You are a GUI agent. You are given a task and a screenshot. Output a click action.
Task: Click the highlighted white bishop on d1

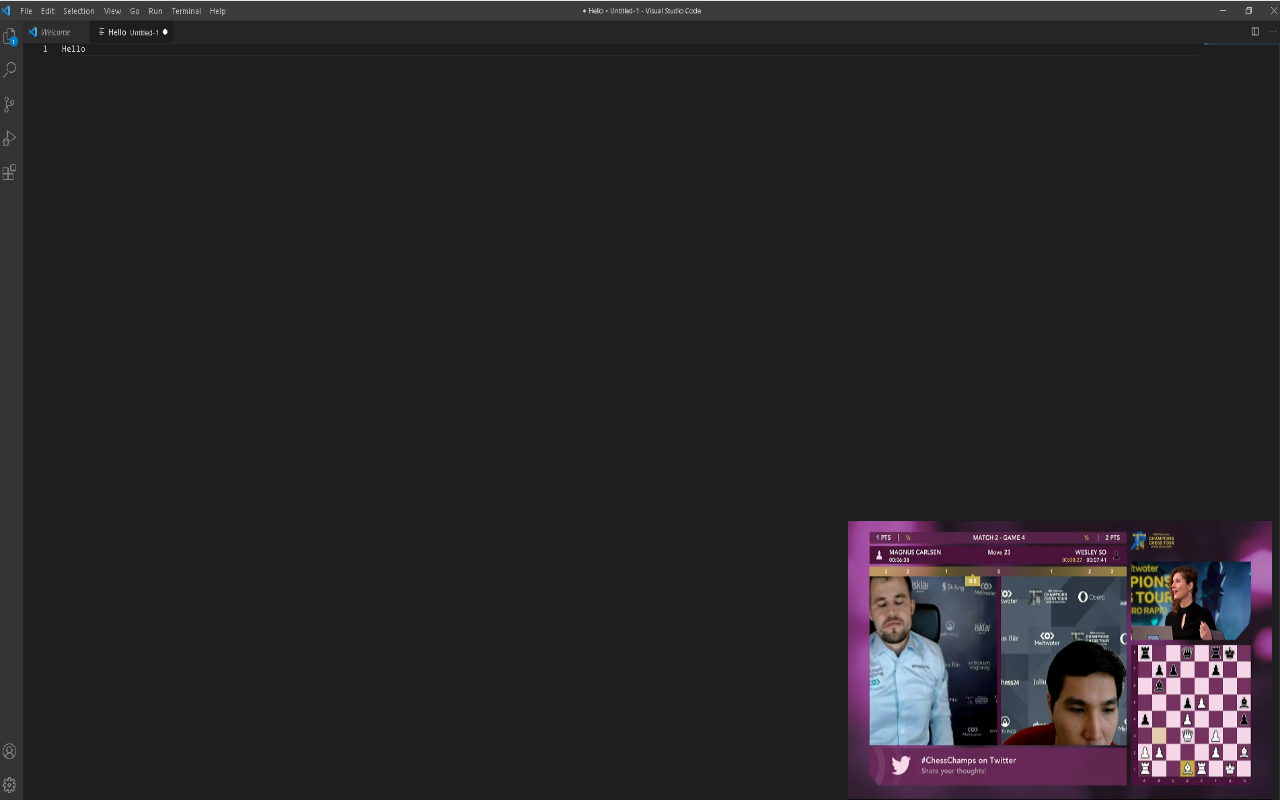1187,768
